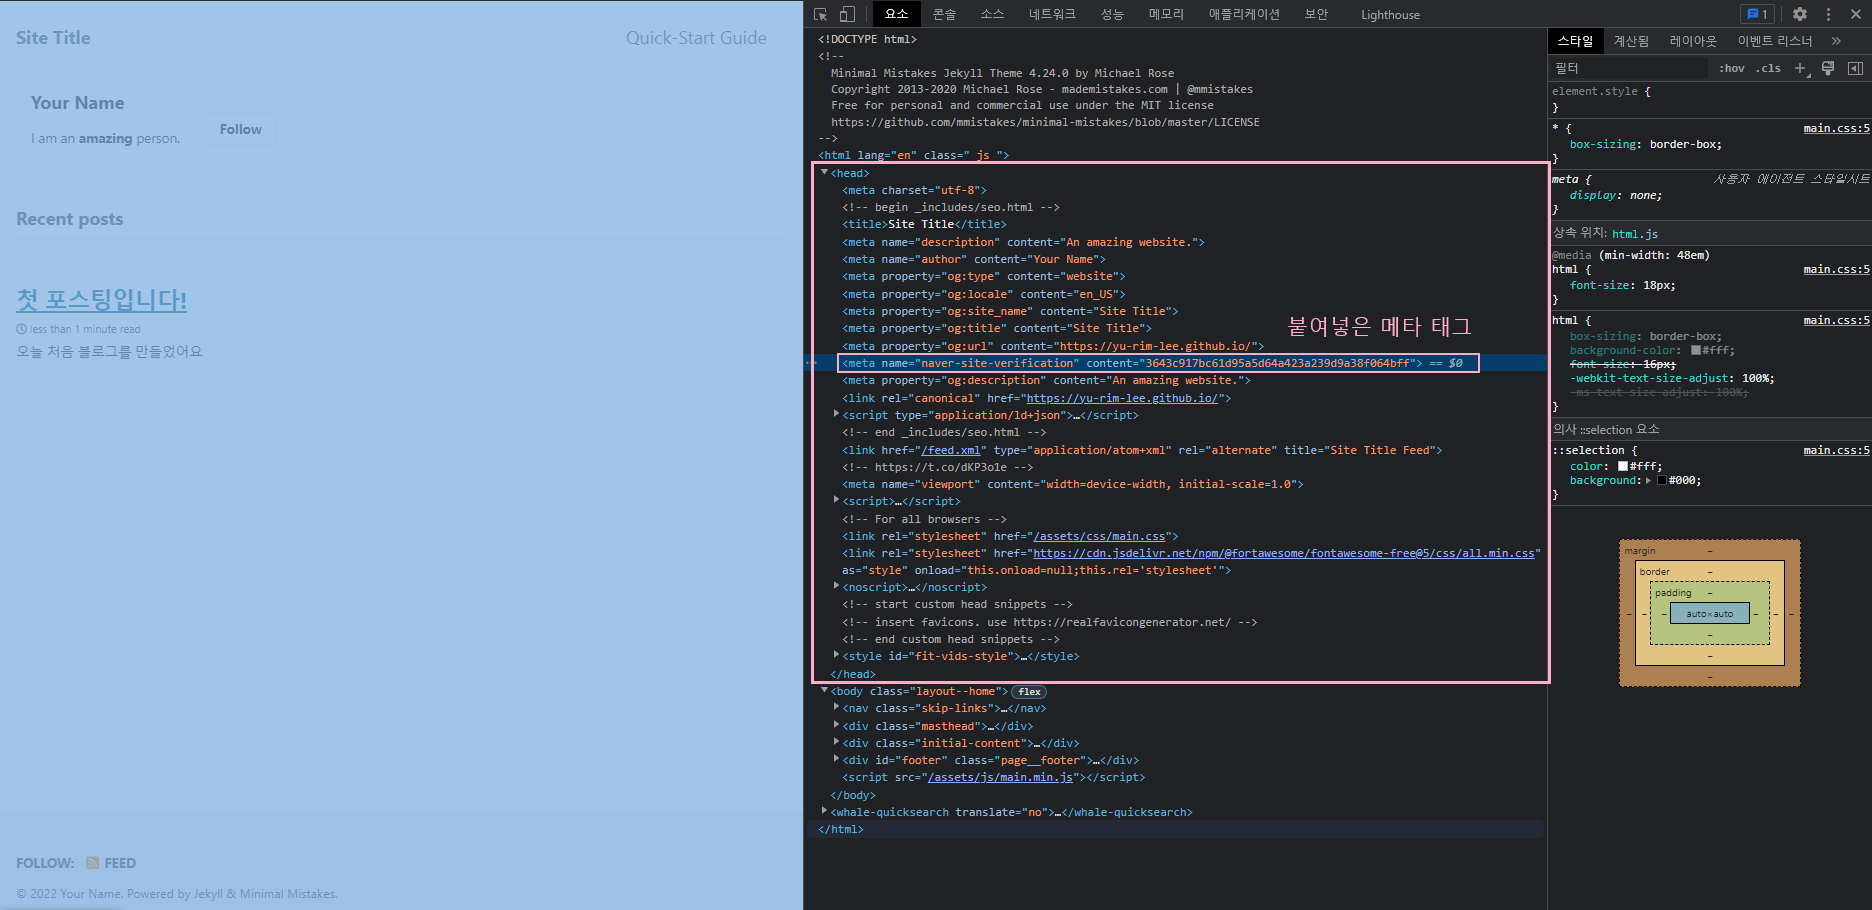Click the Follow button on the page
Screen dimensions: 1872x910
pyautogui.click(x=240, y=129)
